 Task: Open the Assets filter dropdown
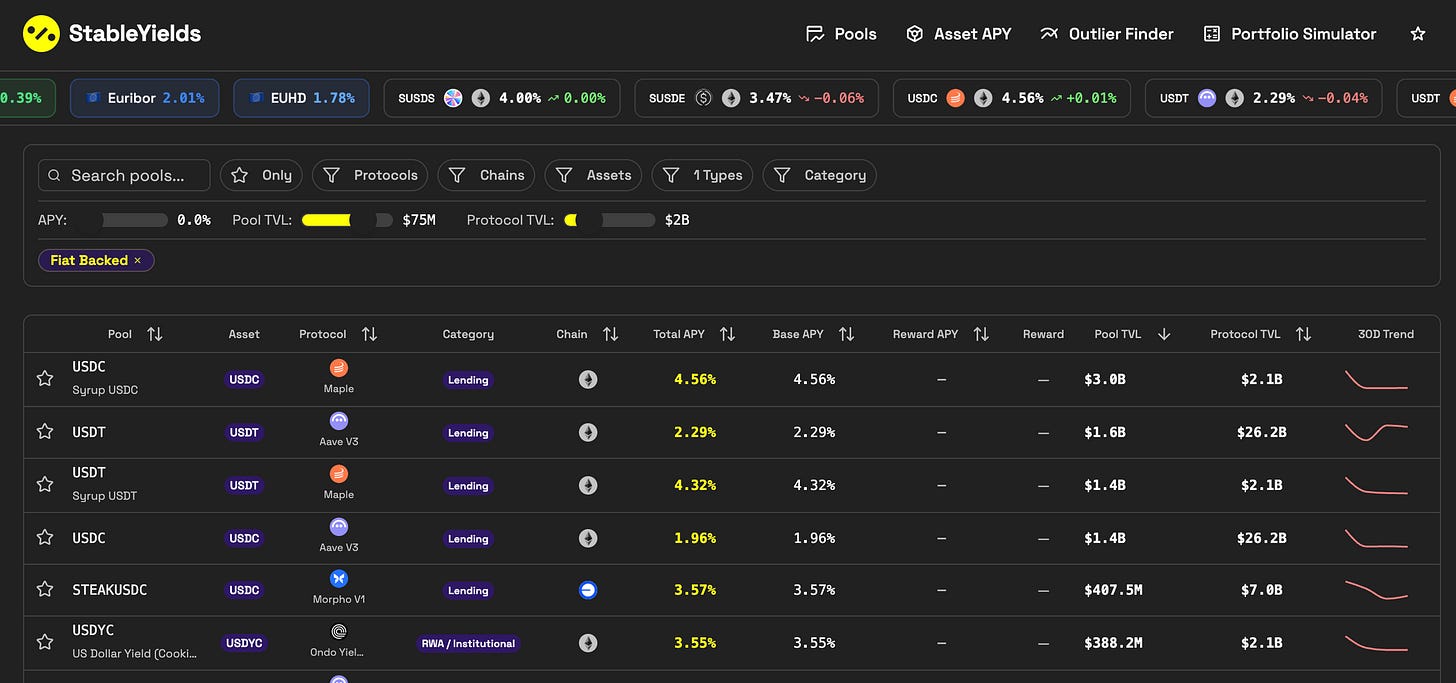(594, 175)
